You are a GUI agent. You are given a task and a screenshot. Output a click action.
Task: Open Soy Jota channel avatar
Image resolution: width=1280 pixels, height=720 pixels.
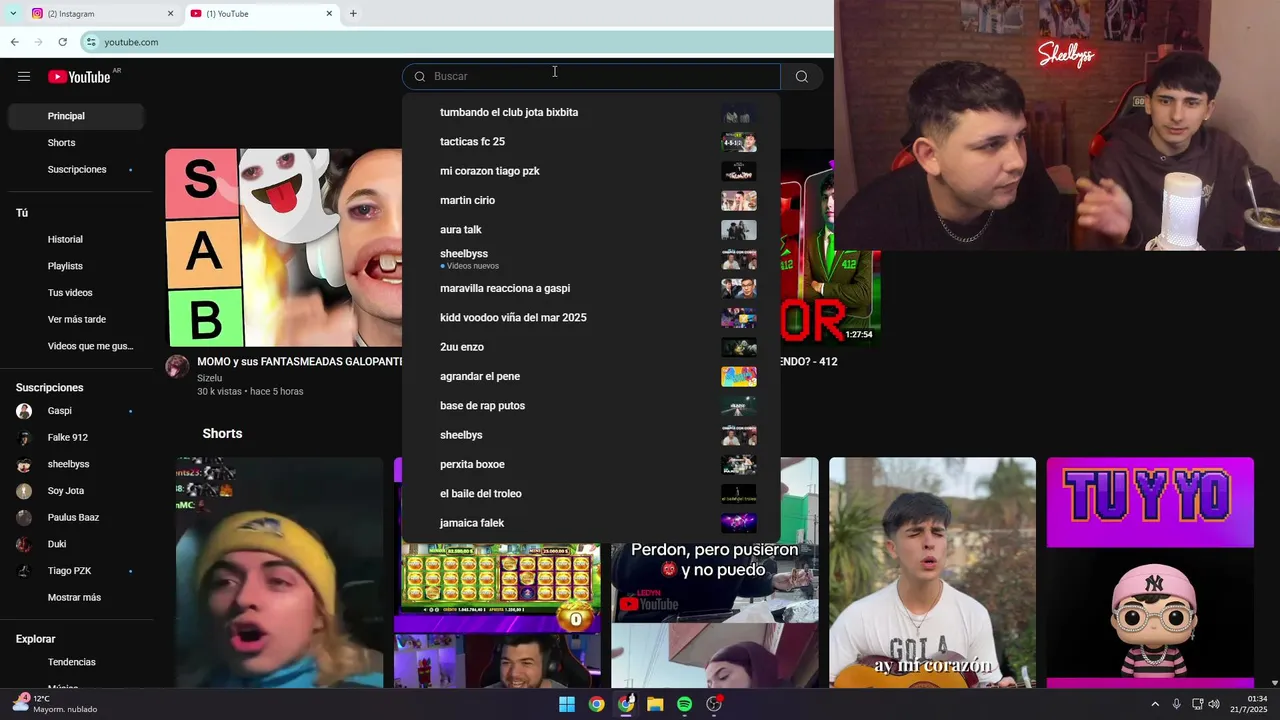click(24, 491)
